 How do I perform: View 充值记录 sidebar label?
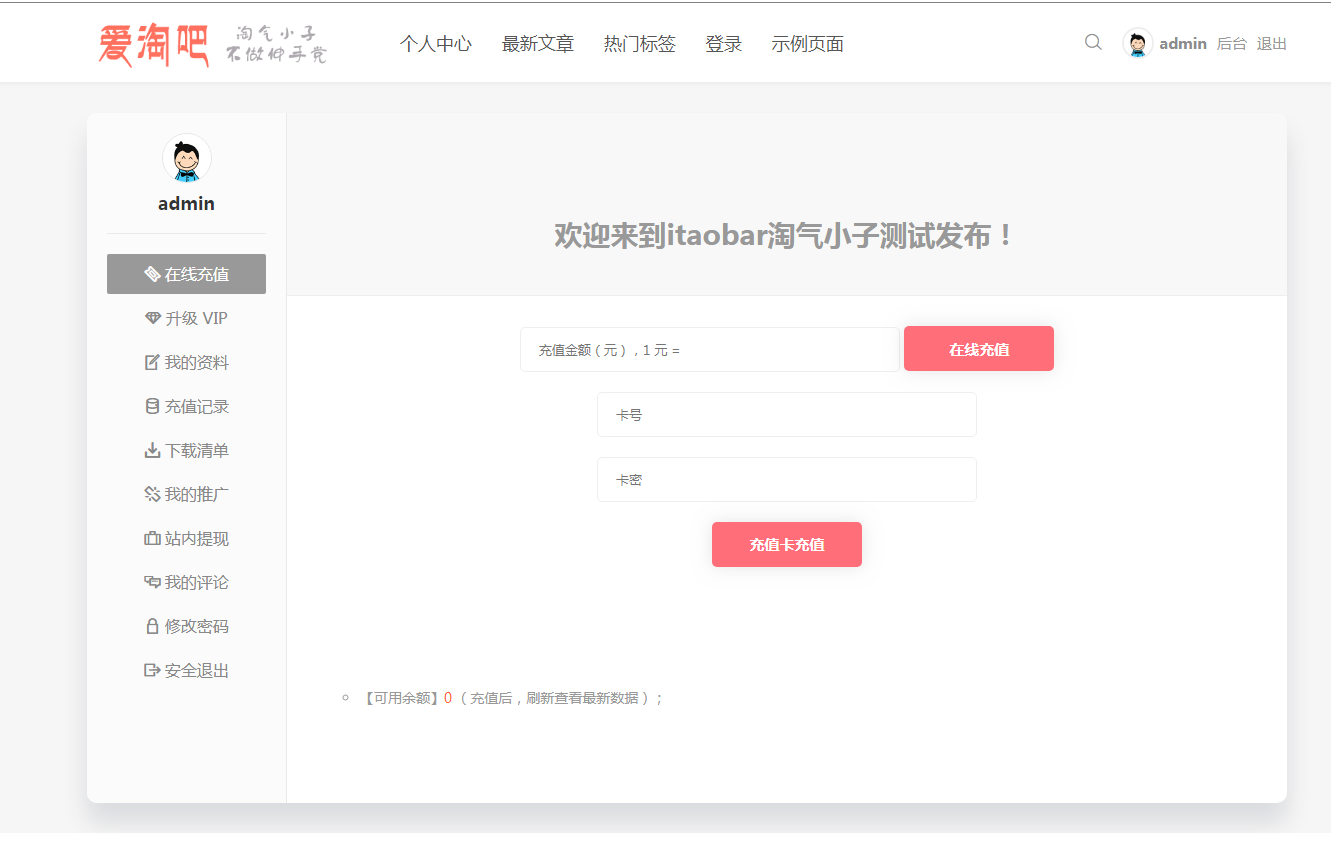(x=197, y=406)
